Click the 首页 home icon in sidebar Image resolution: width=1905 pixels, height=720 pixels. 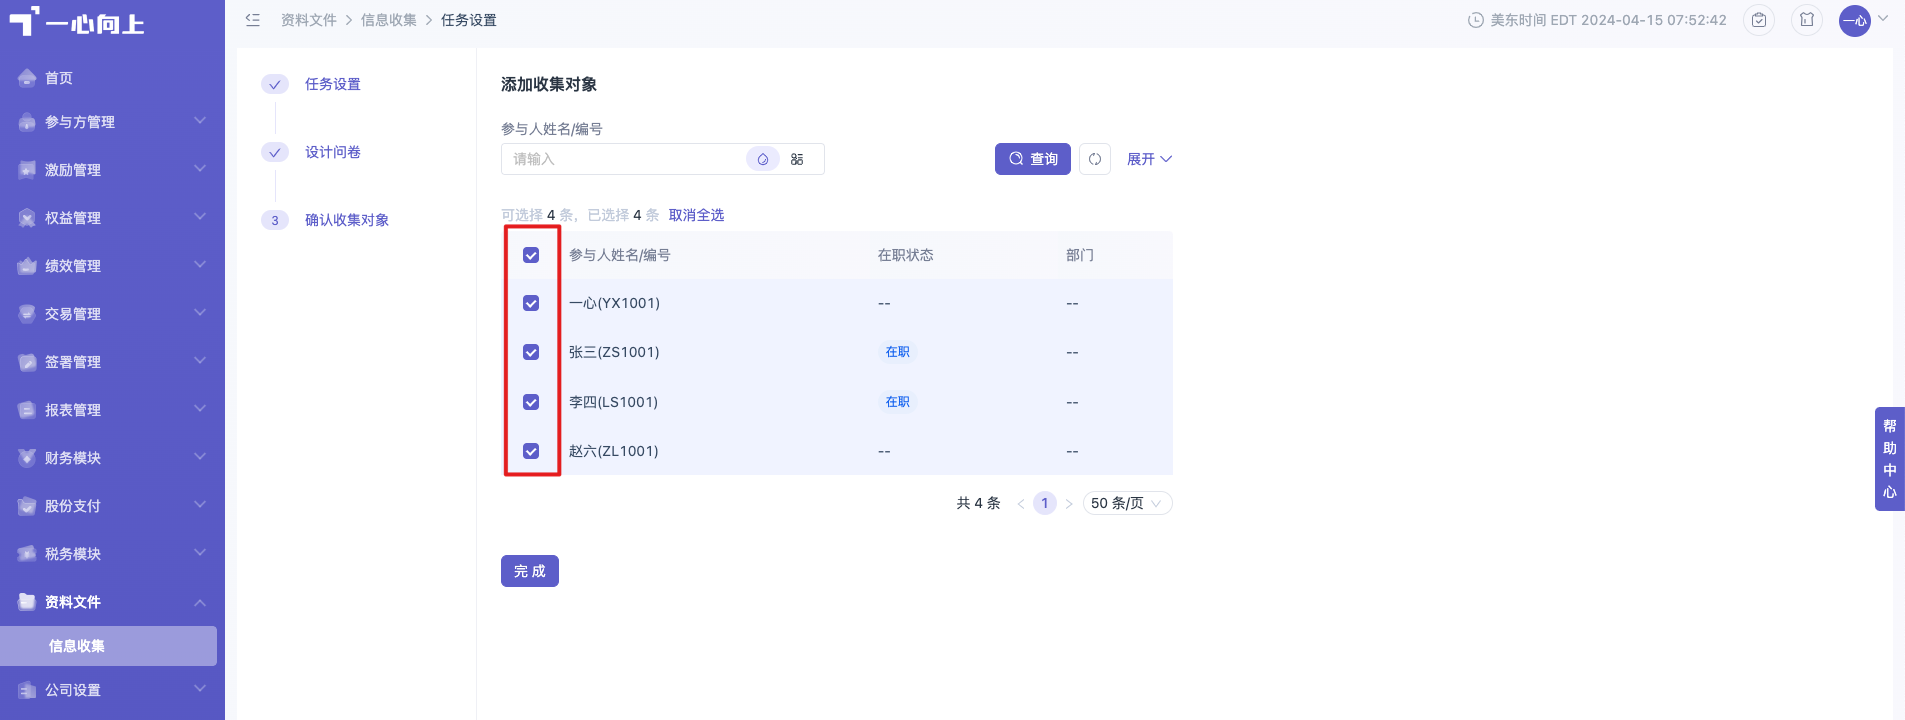click(27, 78)
